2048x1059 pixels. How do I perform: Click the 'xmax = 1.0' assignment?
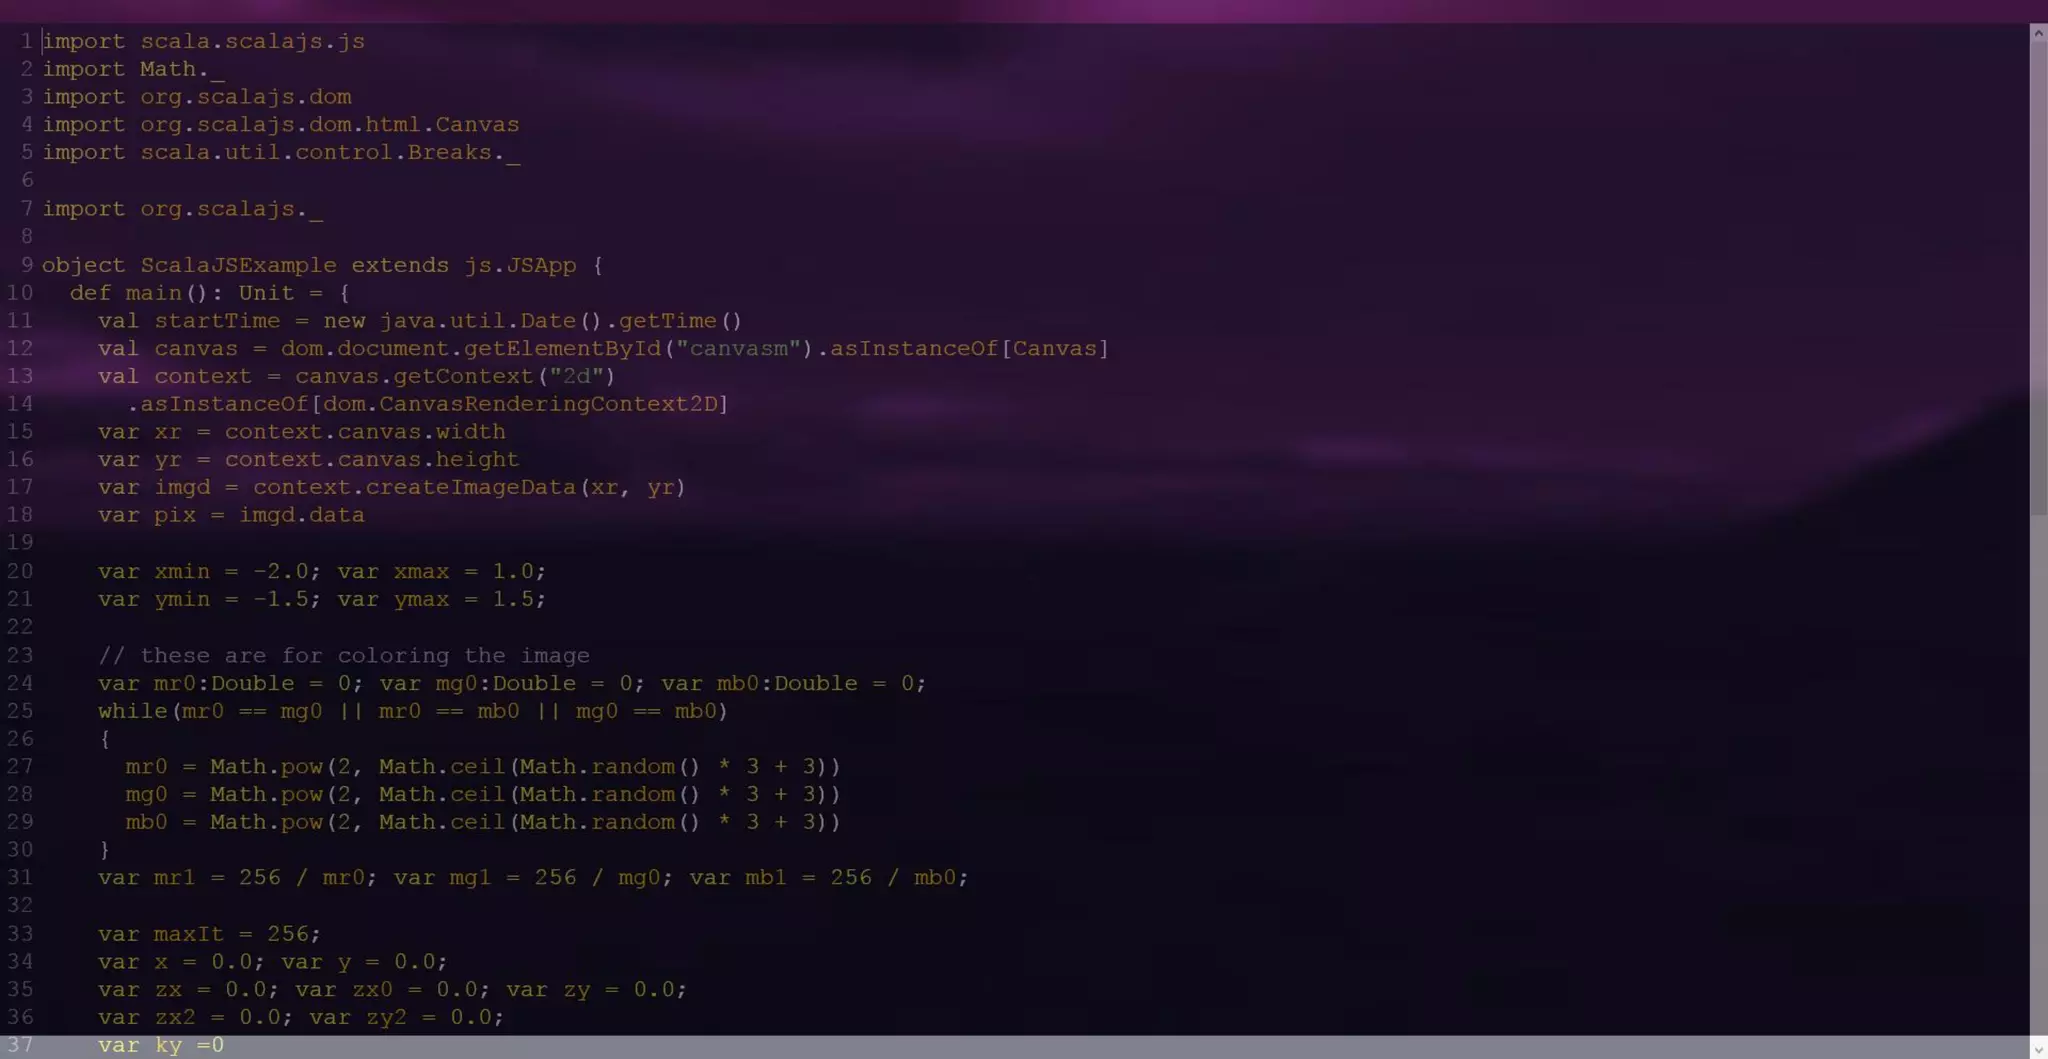pyautogui.click(x=463, y=571)
